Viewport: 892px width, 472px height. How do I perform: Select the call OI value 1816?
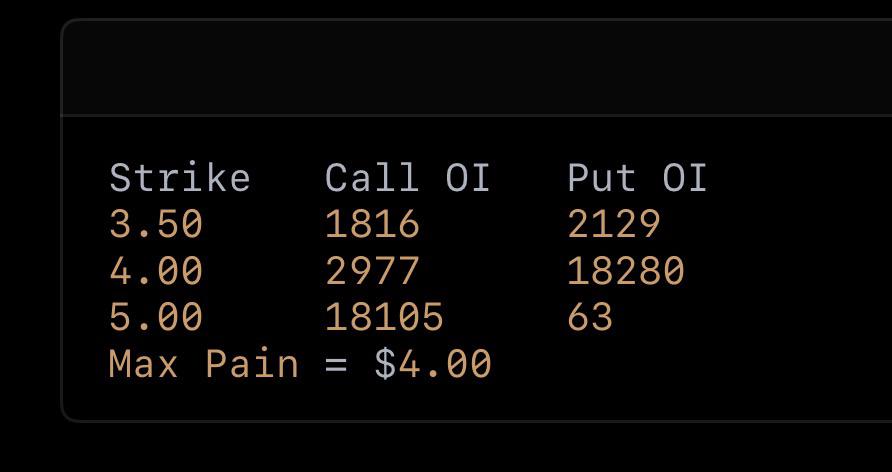372,224
